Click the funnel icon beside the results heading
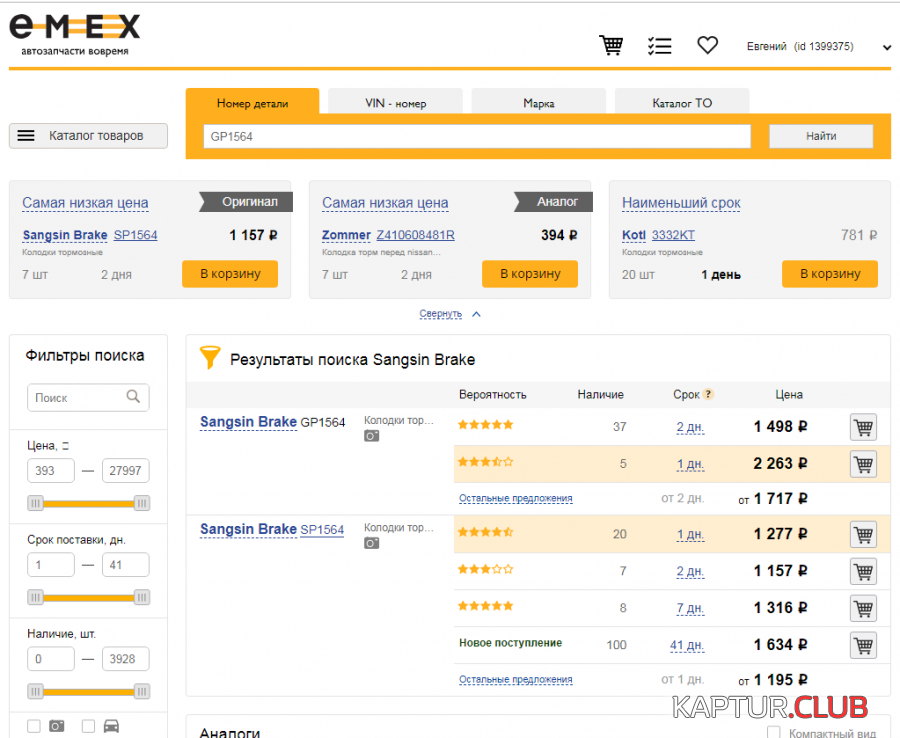 [x=210, y=357]
